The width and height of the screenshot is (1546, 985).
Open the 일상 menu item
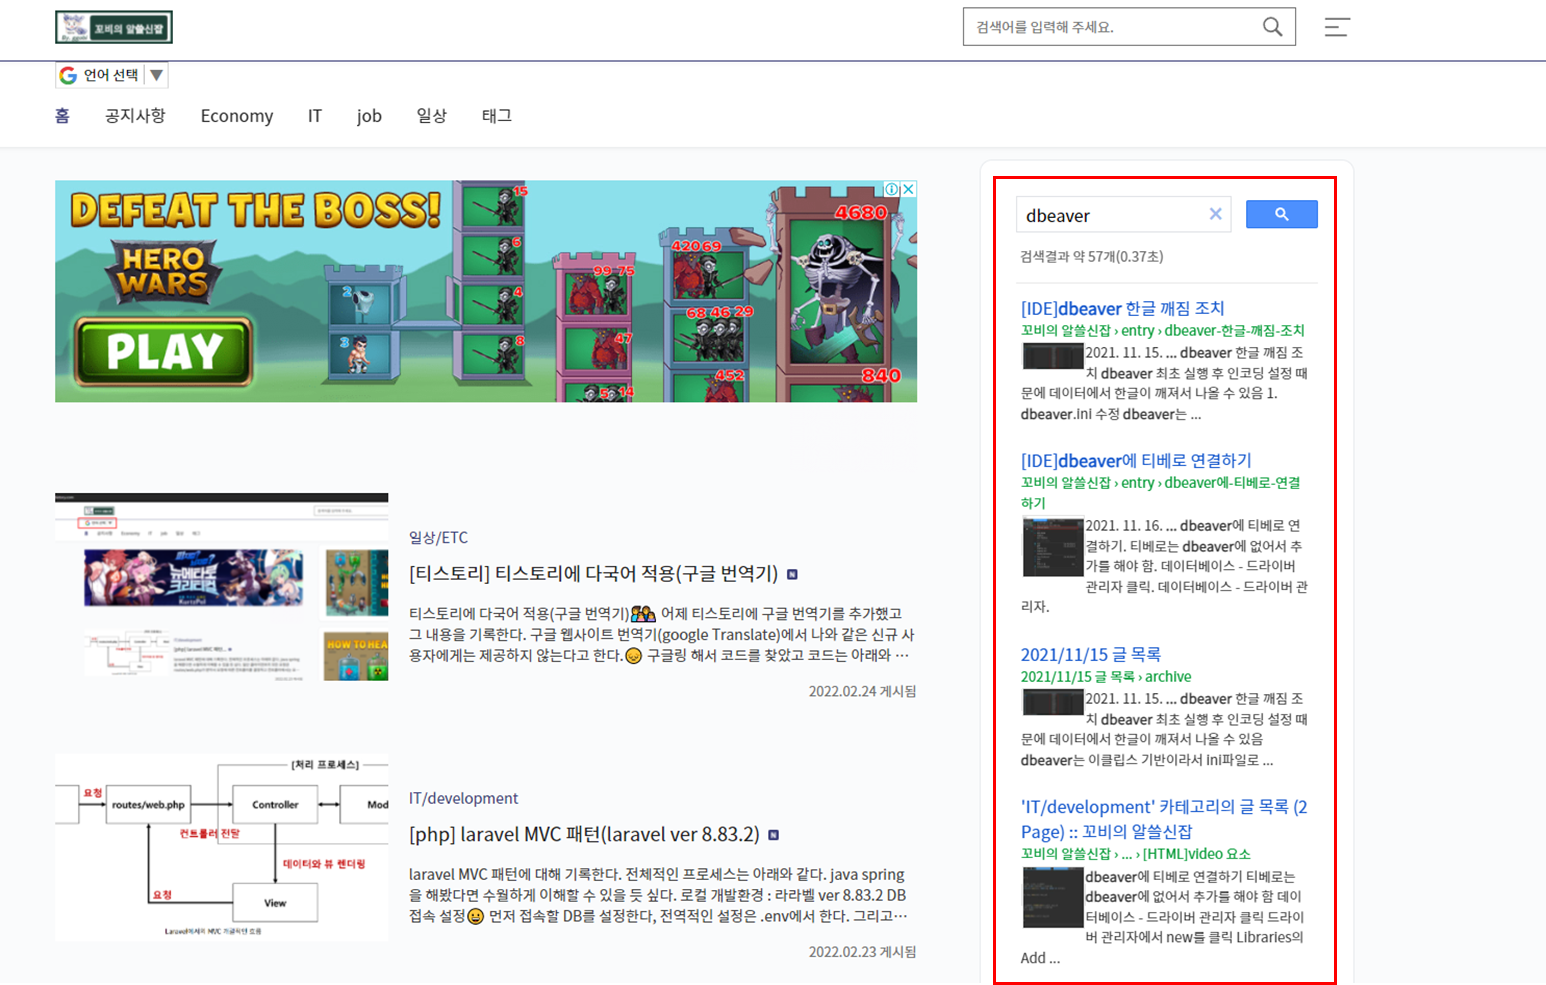(432, 116)
